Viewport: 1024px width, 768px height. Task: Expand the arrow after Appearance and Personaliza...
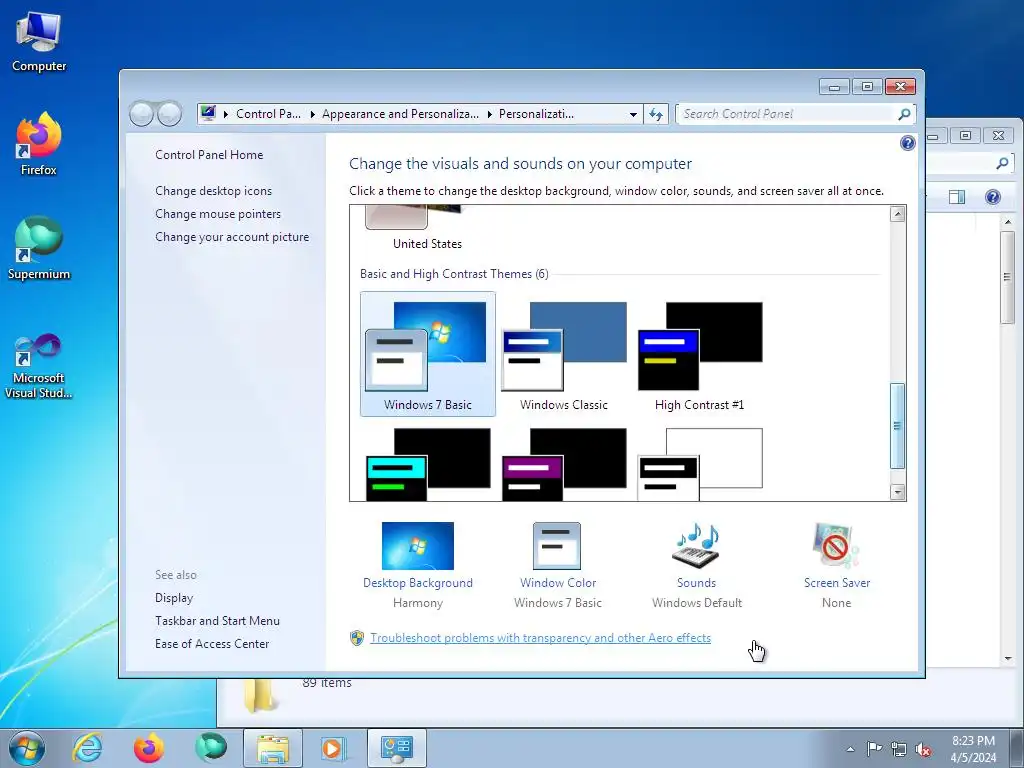click(x=489, y=114)
